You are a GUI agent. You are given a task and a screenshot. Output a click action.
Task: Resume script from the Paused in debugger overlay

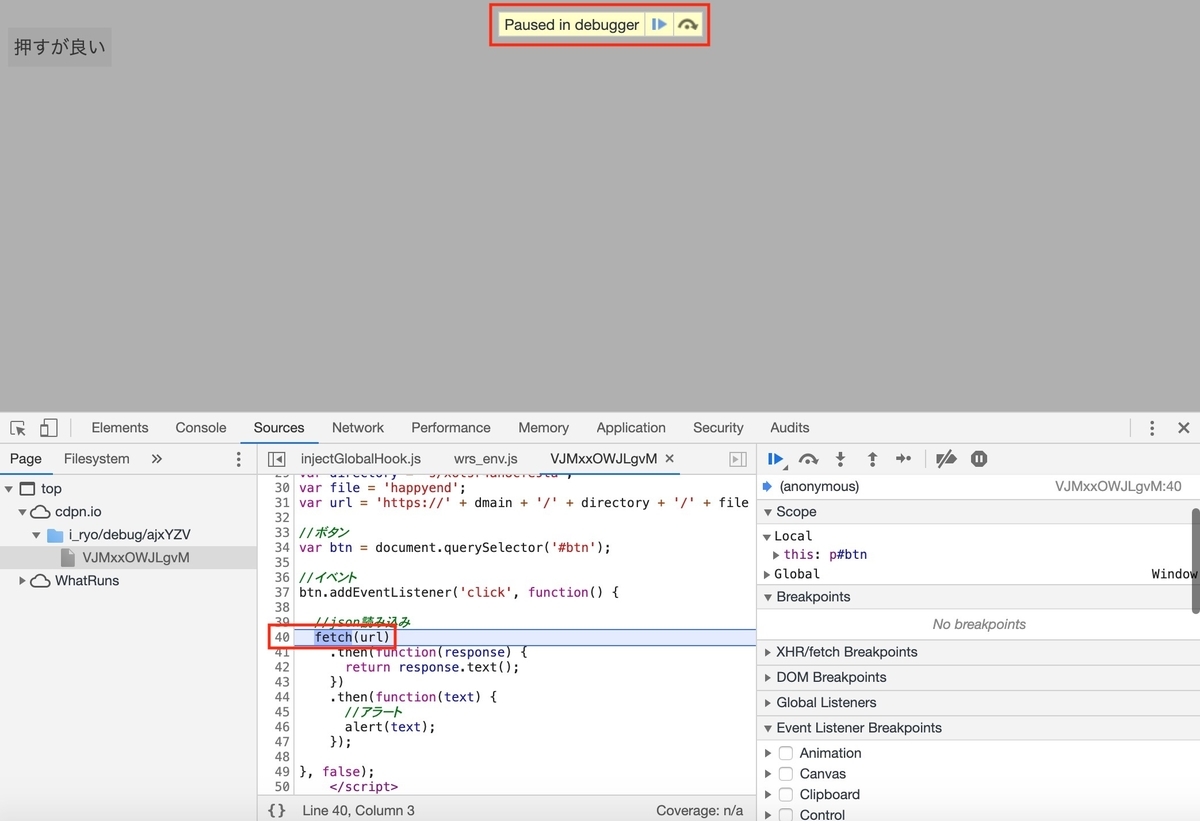658,25
